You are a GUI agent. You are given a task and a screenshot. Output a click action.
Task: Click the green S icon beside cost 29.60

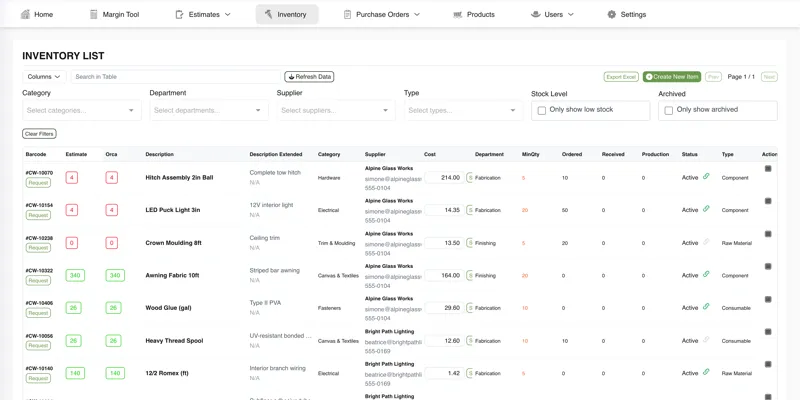(470, 308)
